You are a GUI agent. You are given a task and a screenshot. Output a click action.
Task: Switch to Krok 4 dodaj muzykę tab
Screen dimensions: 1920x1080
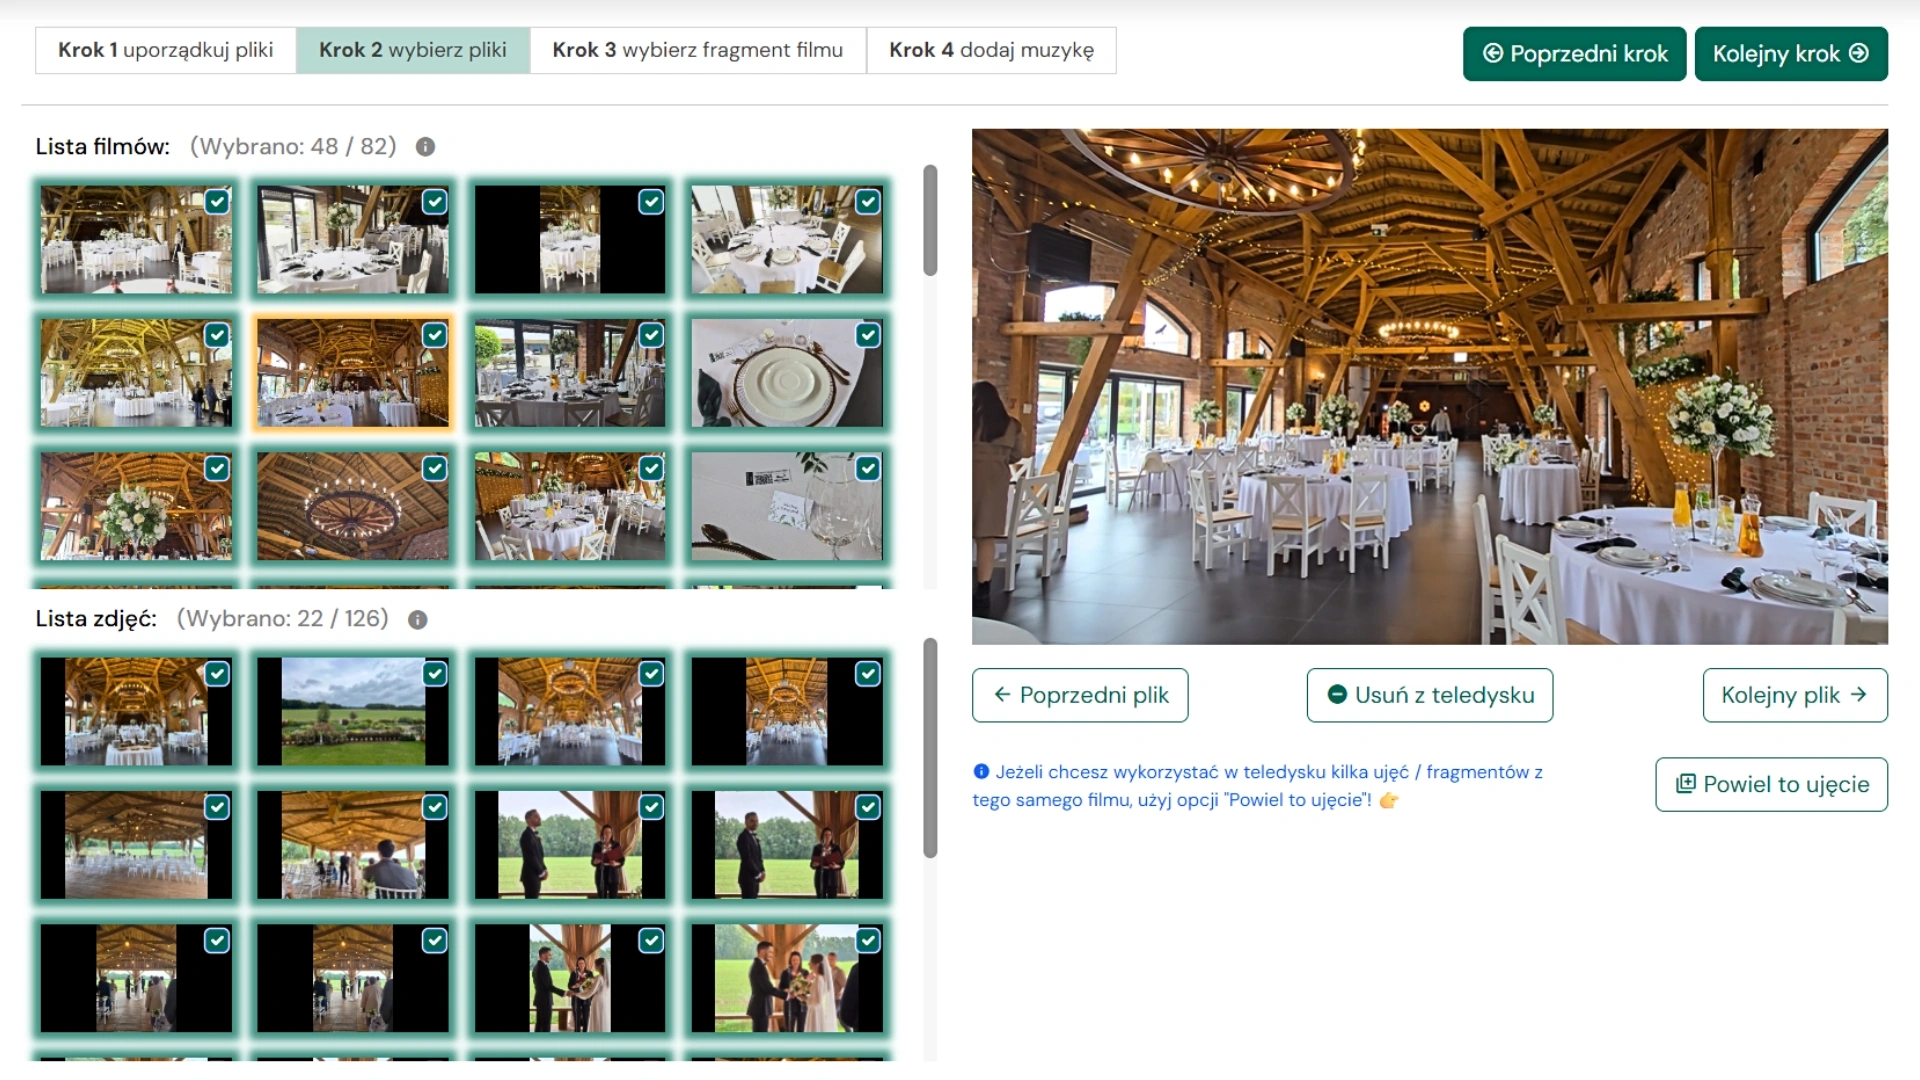click(x=990, y=50)
